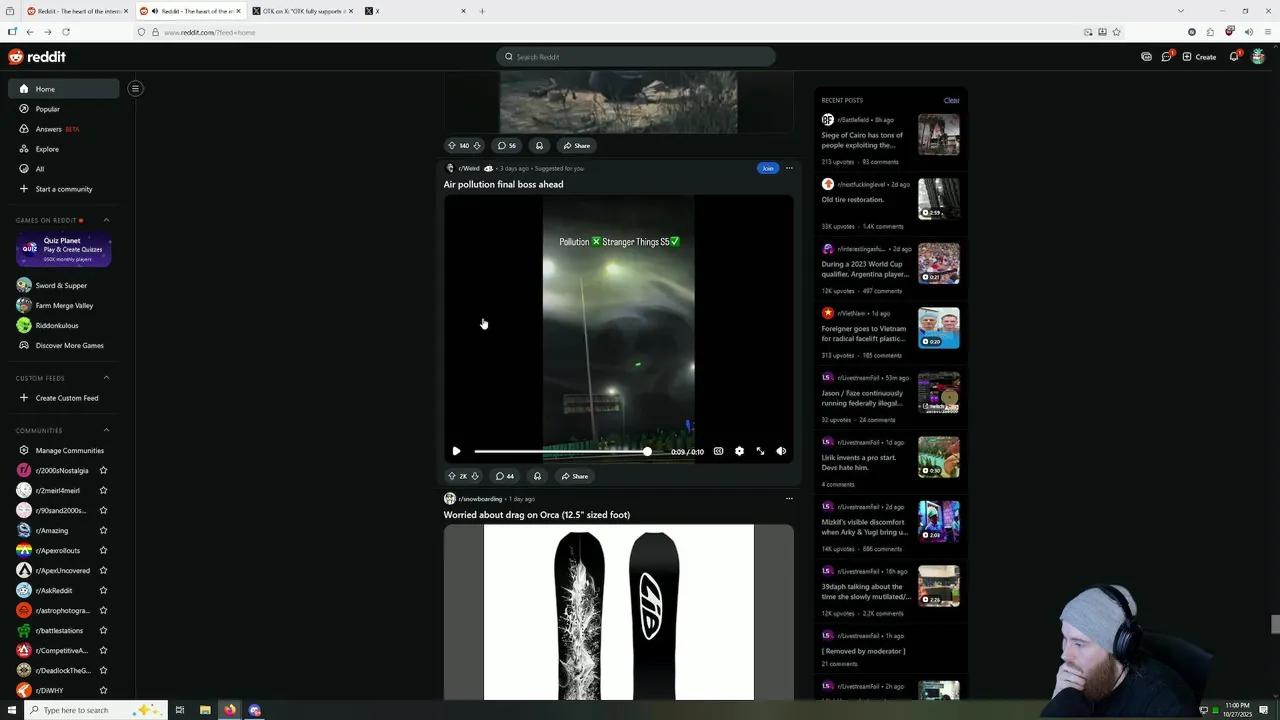The image size is (1280, 720).
Task: Open options menu for r/Weird post
Action: 789,168
